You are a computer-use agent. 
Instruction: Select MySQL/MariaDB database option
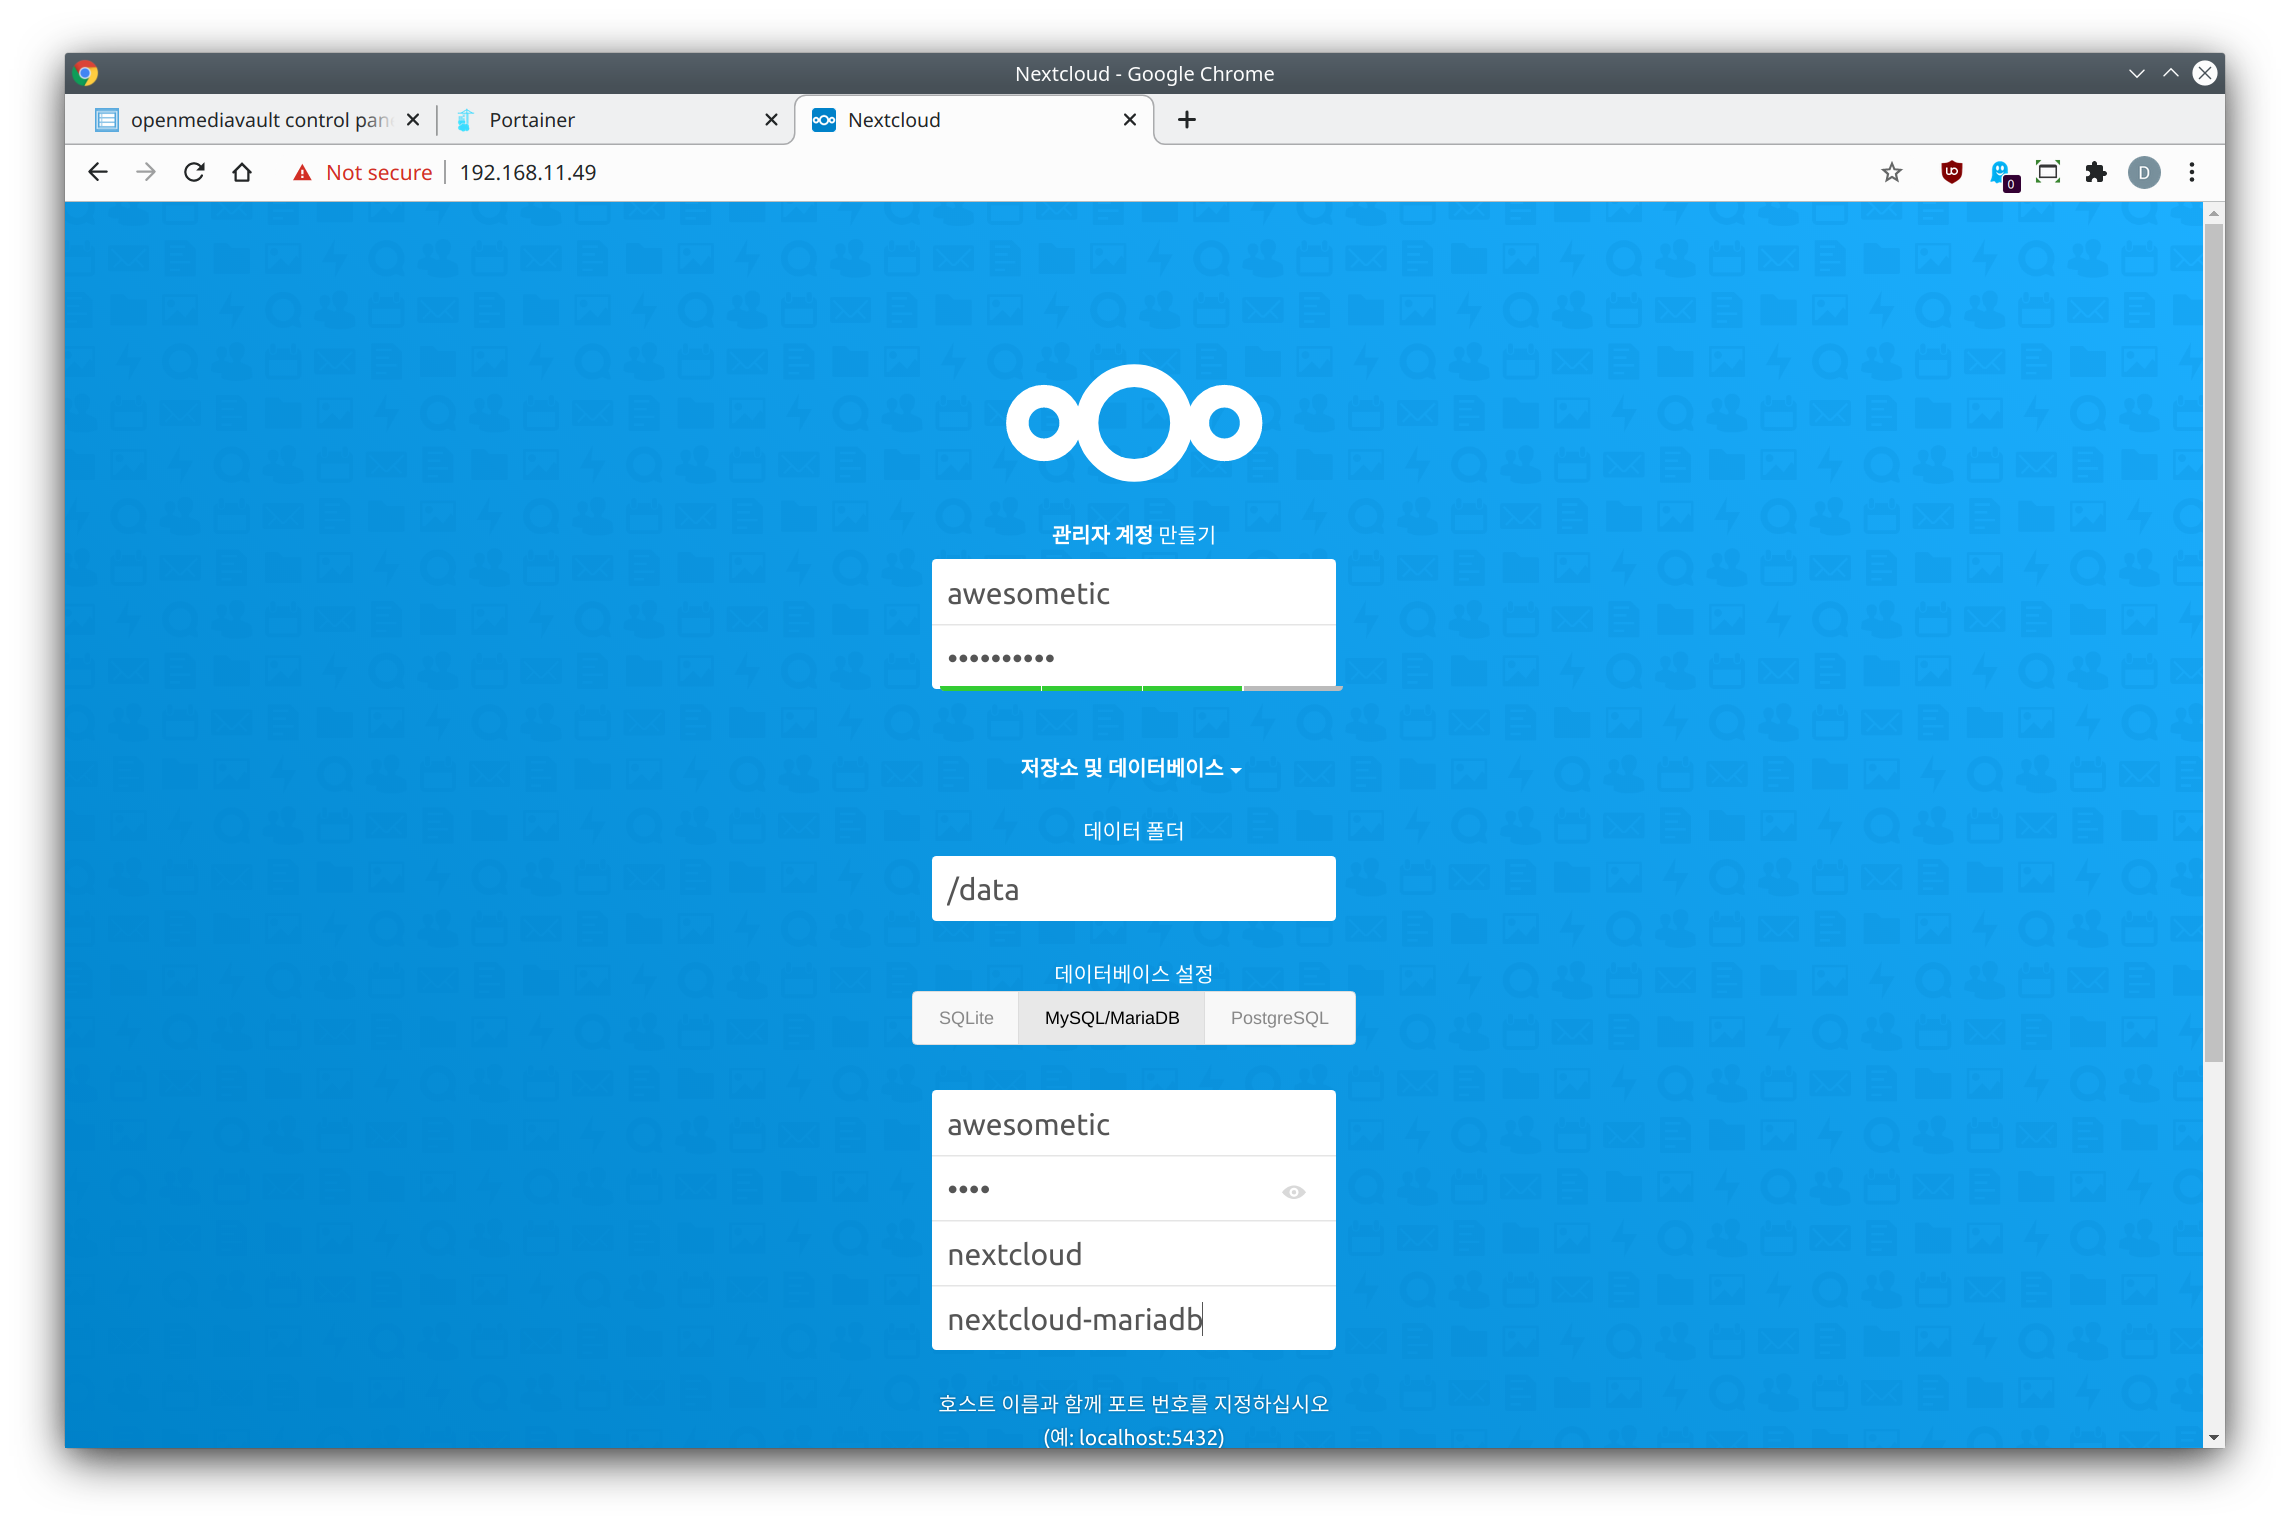pos(1111,1018)
